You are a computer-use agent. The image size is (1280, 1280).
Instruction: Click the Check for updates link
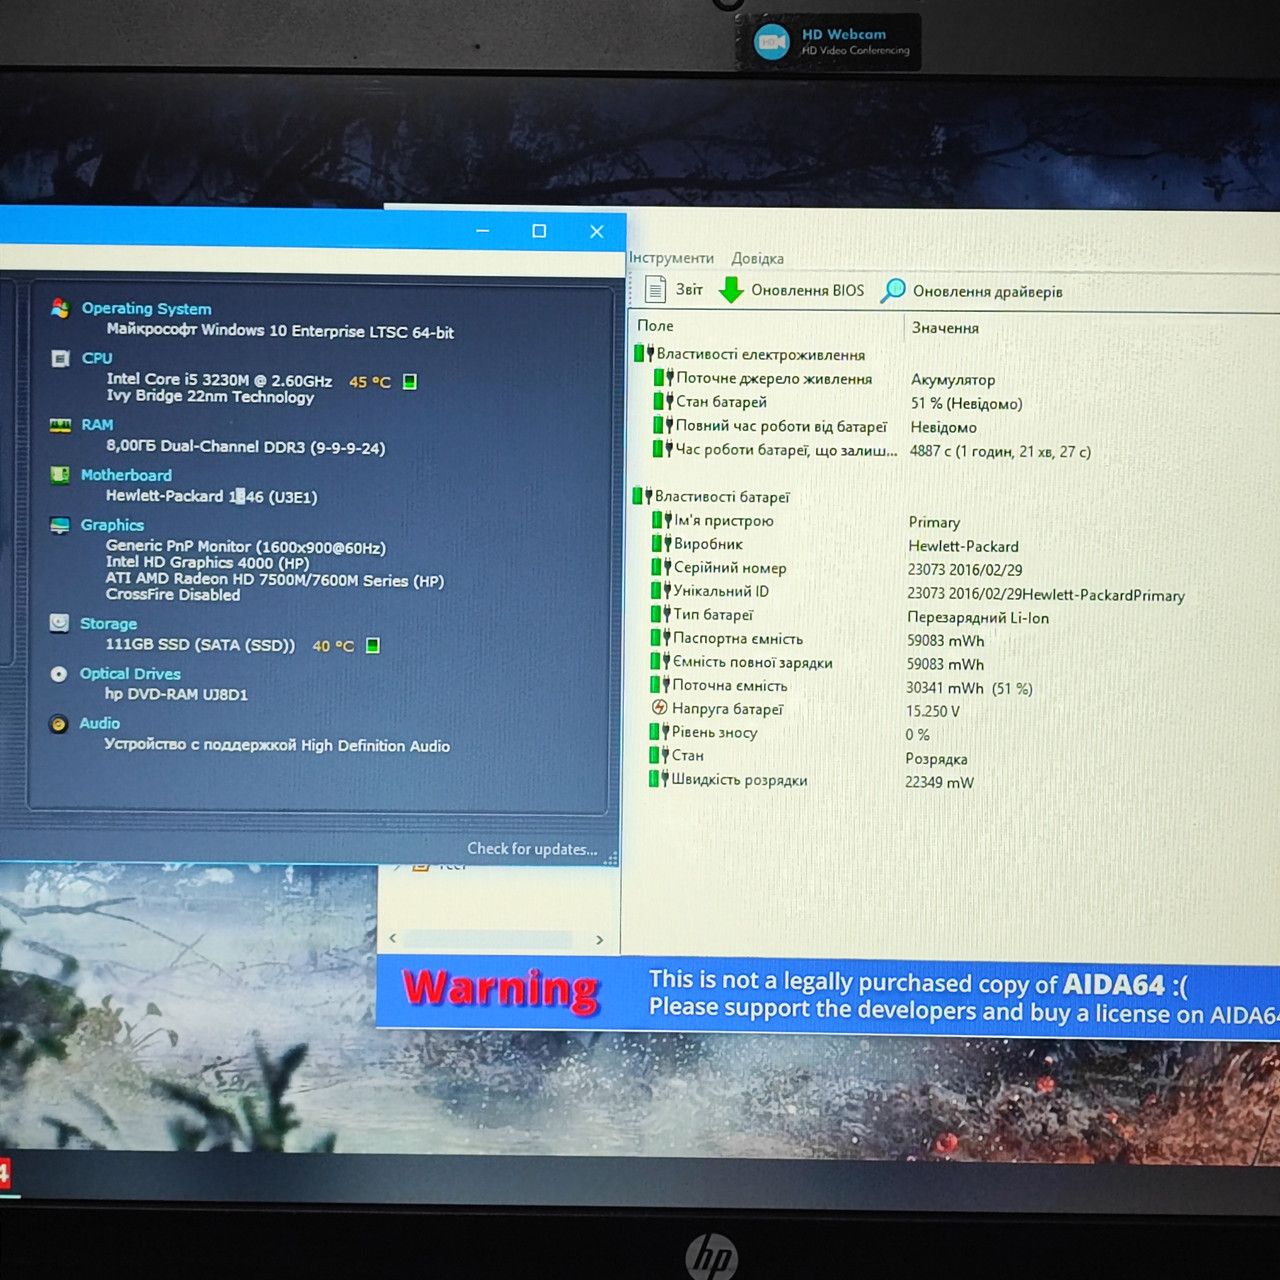[x=532, y=849]
